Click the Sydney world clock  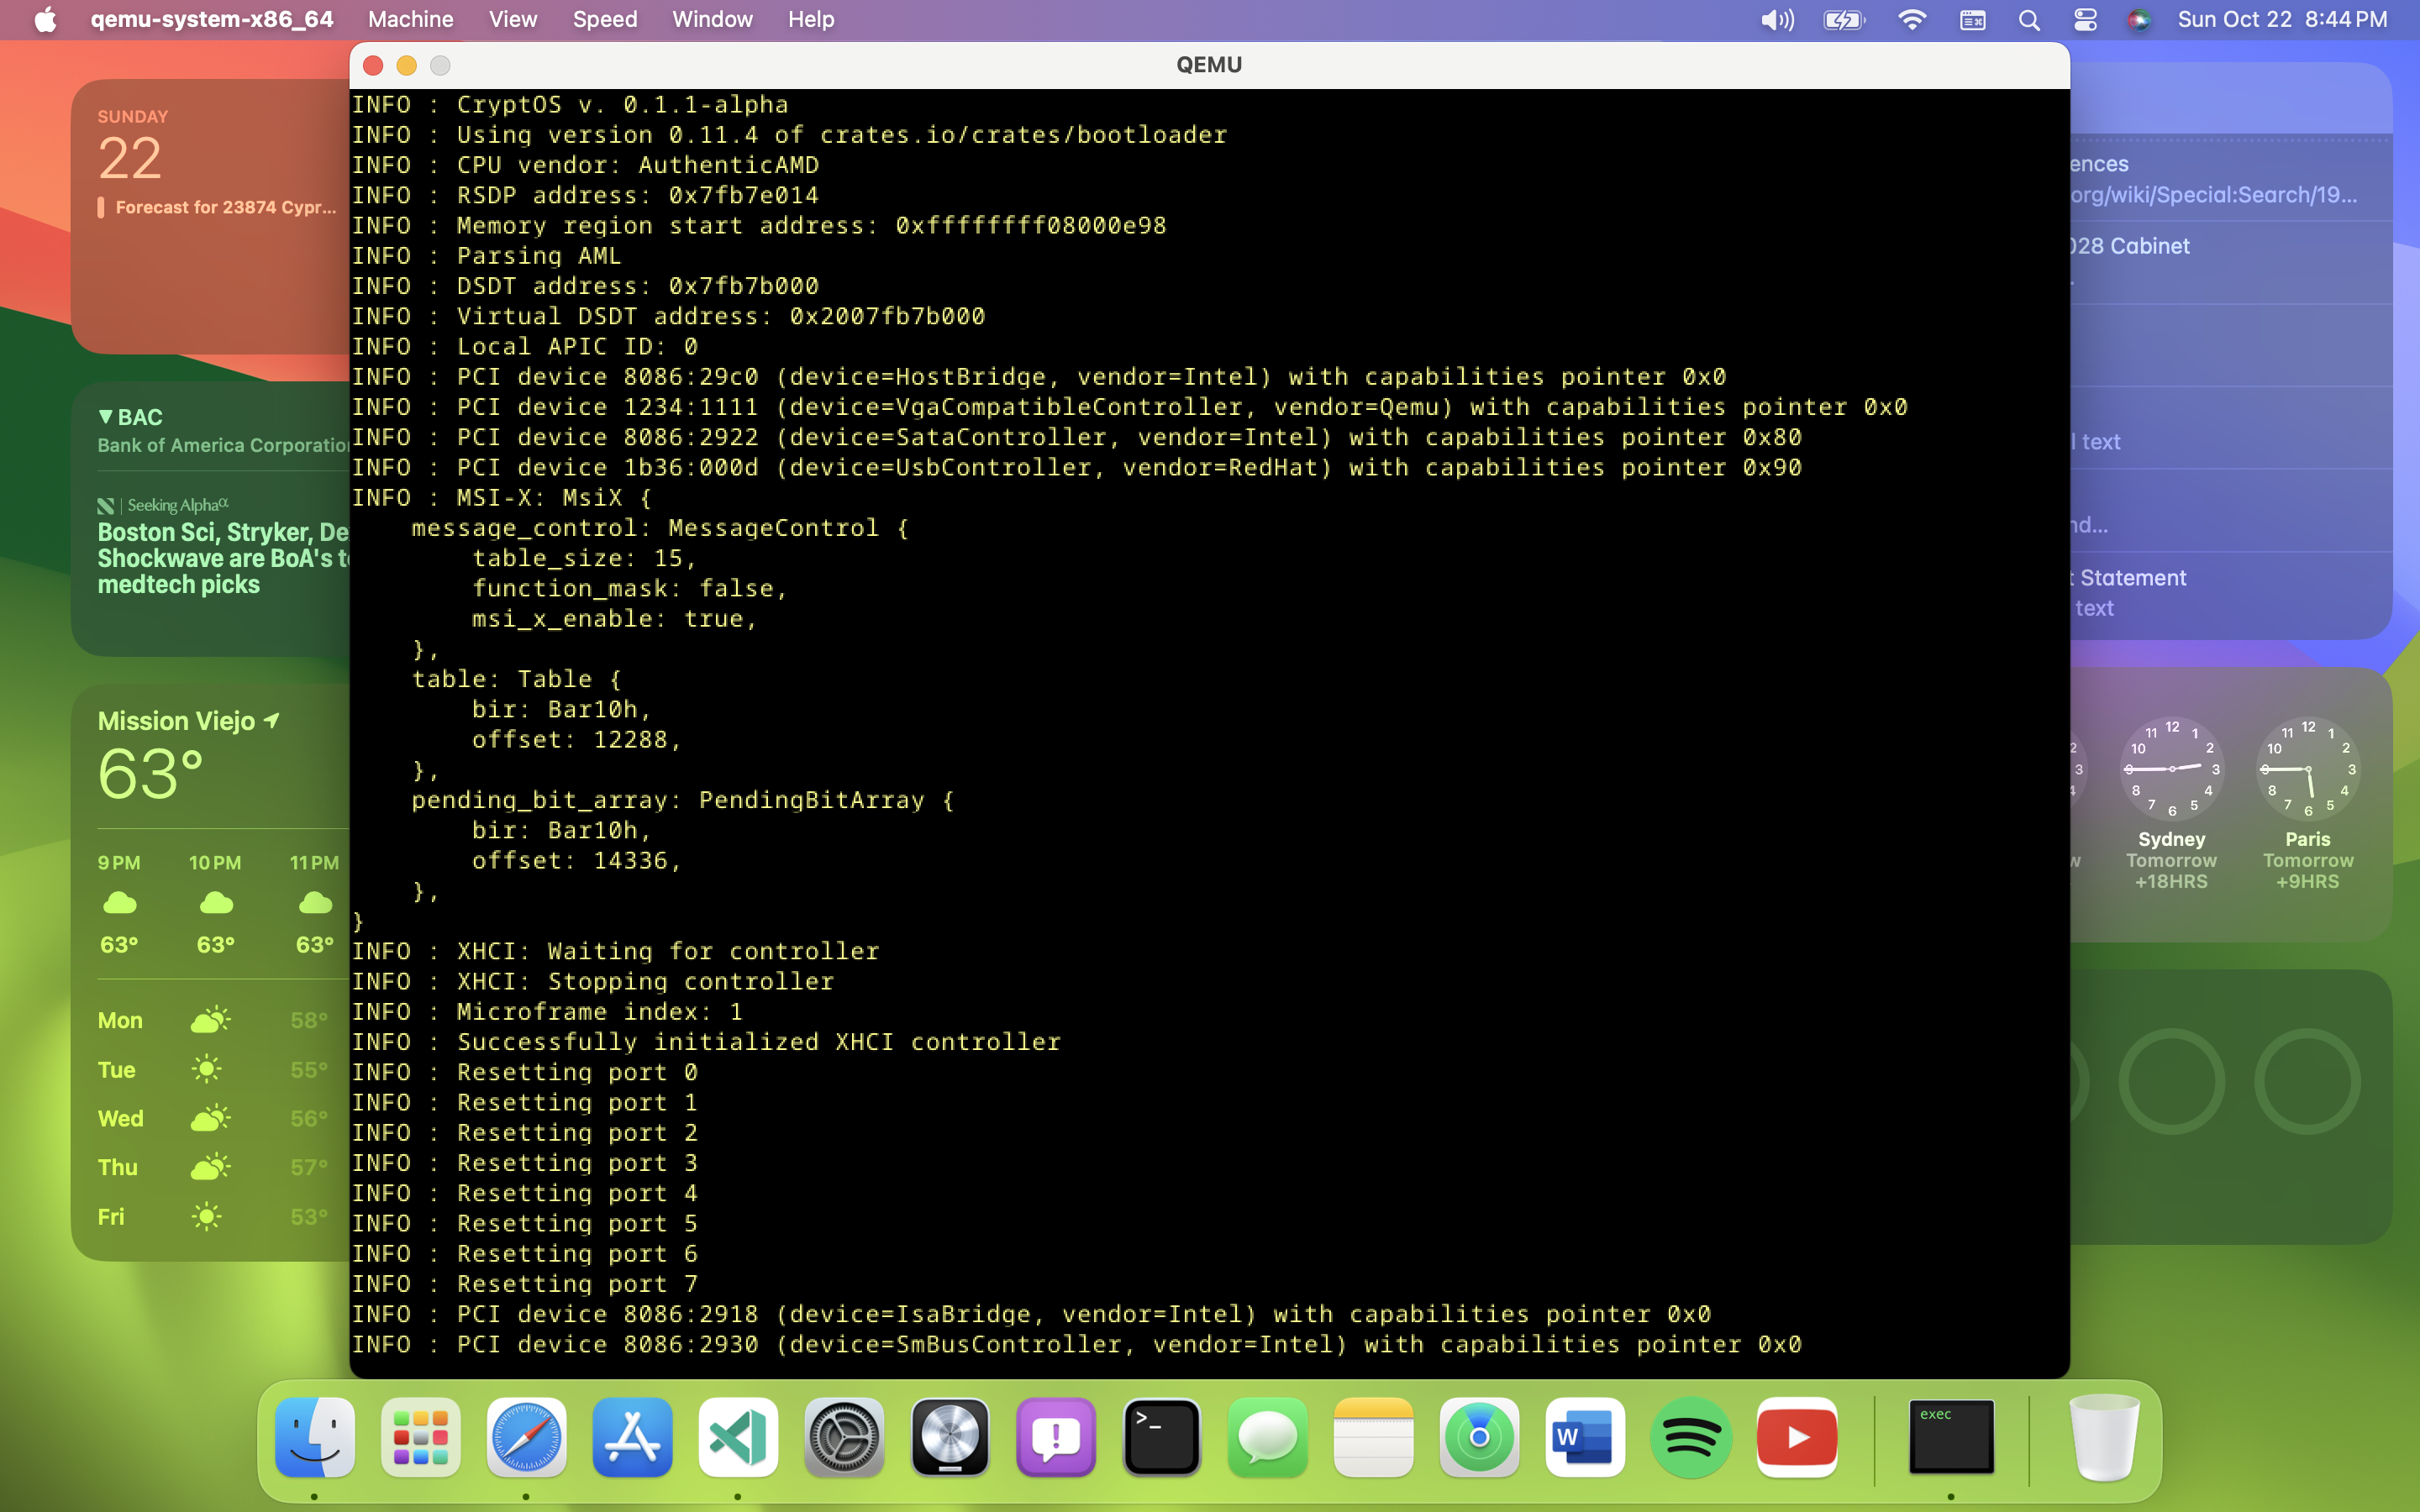point(2171,800)
